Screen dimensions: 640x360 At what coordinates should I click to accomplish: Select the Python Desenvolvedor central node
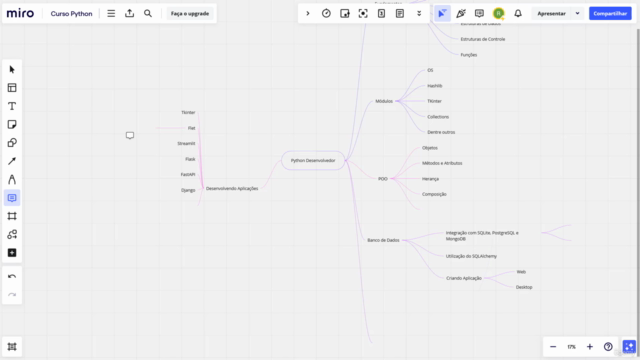(x=313, y=160)
